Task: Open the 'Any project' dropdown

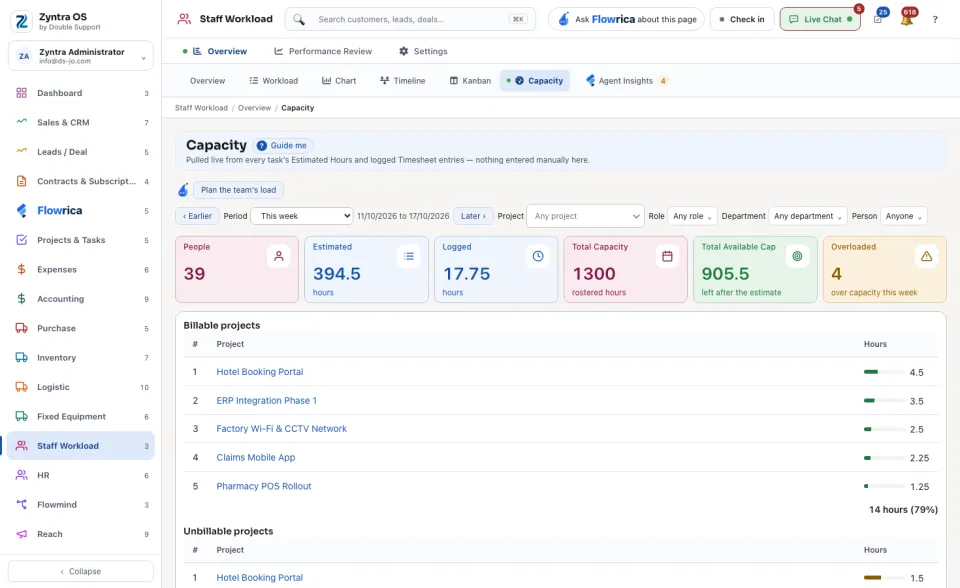Action: pyautogui.click(x=585, y=216)
